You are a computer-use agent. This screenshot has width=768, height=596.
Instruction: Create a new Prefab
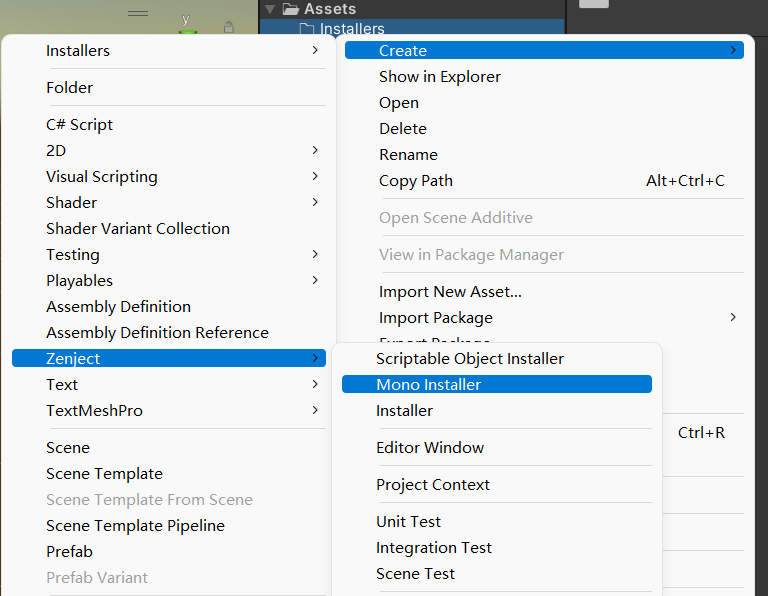pyautogui.click(x=168, y=551)
